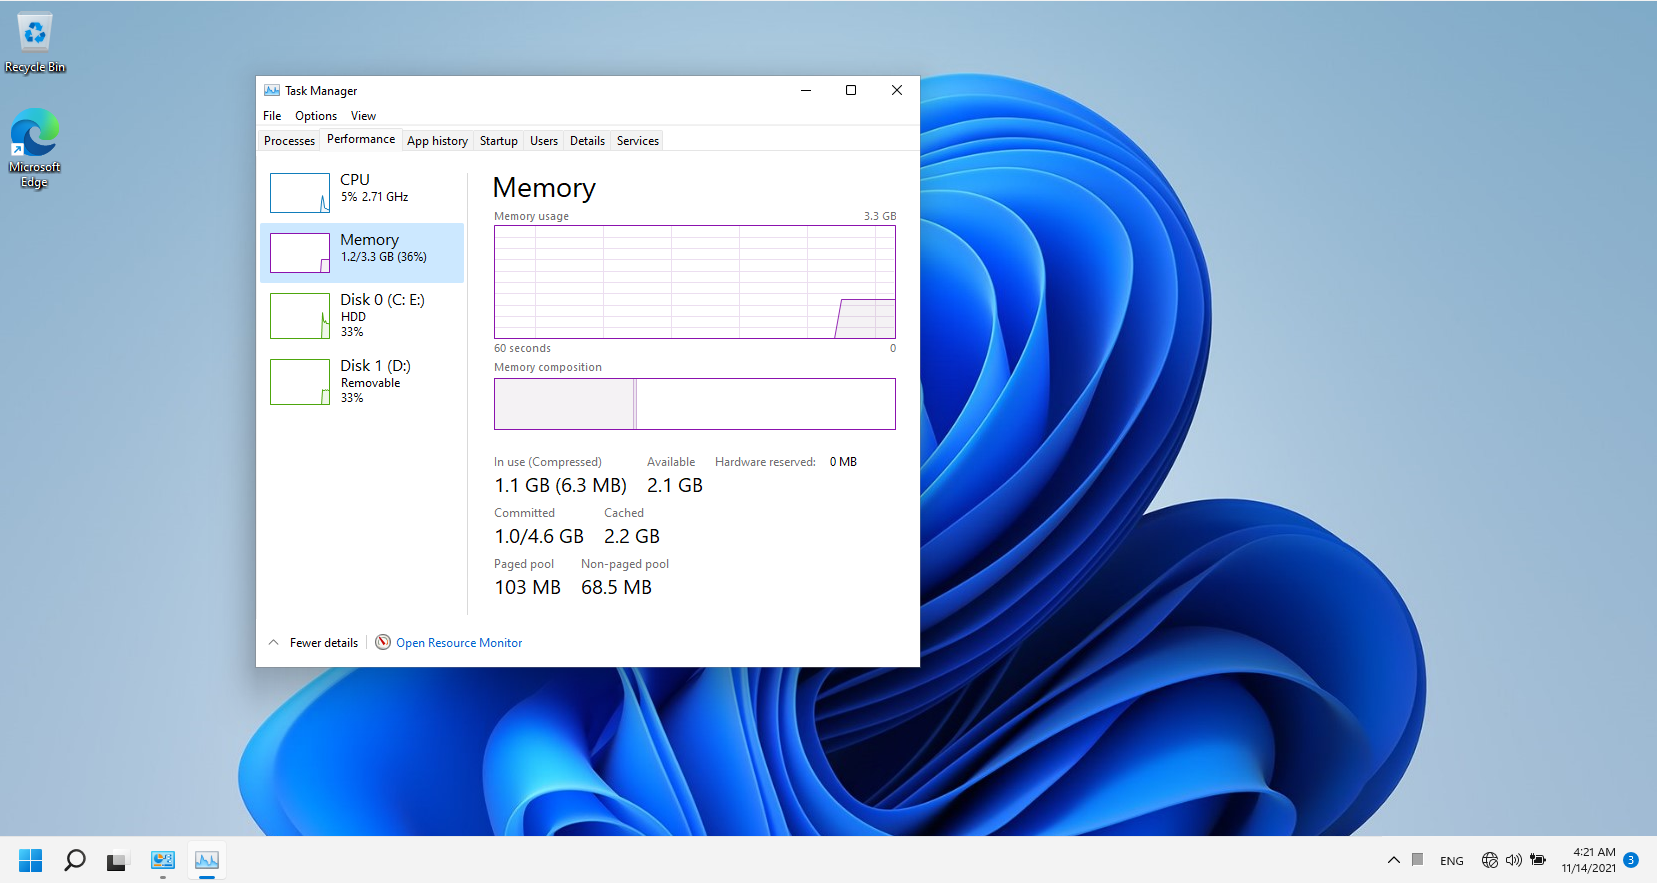Viewport: 1657px width, 883px height.
Task: Open the taskbar Search icon
Action: [75, 860]
